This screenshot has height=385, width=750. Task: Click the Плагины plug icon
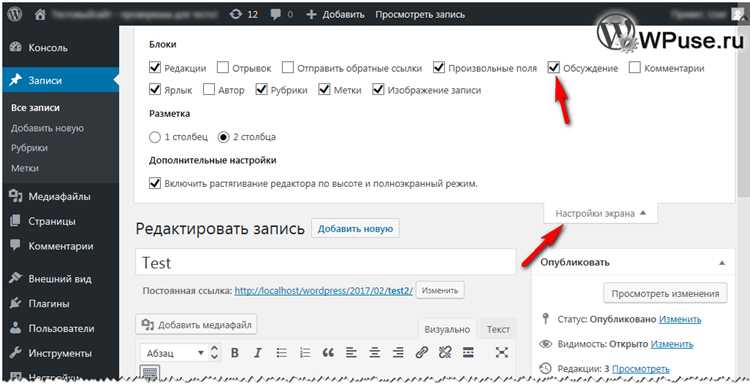[x=16, y=303]
